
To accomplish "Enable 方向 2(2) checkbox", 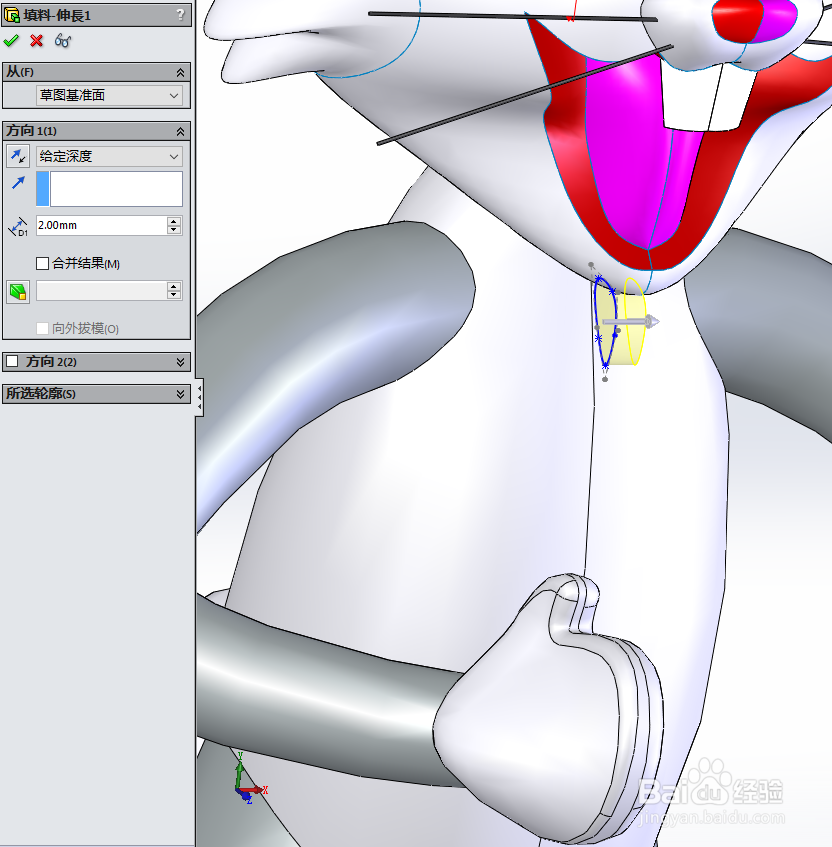I will click(12, 361).
